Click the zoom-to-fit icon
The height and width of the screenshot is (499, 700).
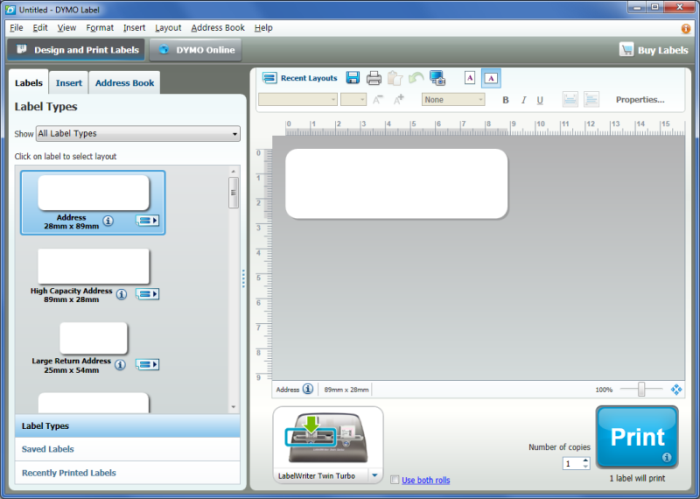[676, 390]
